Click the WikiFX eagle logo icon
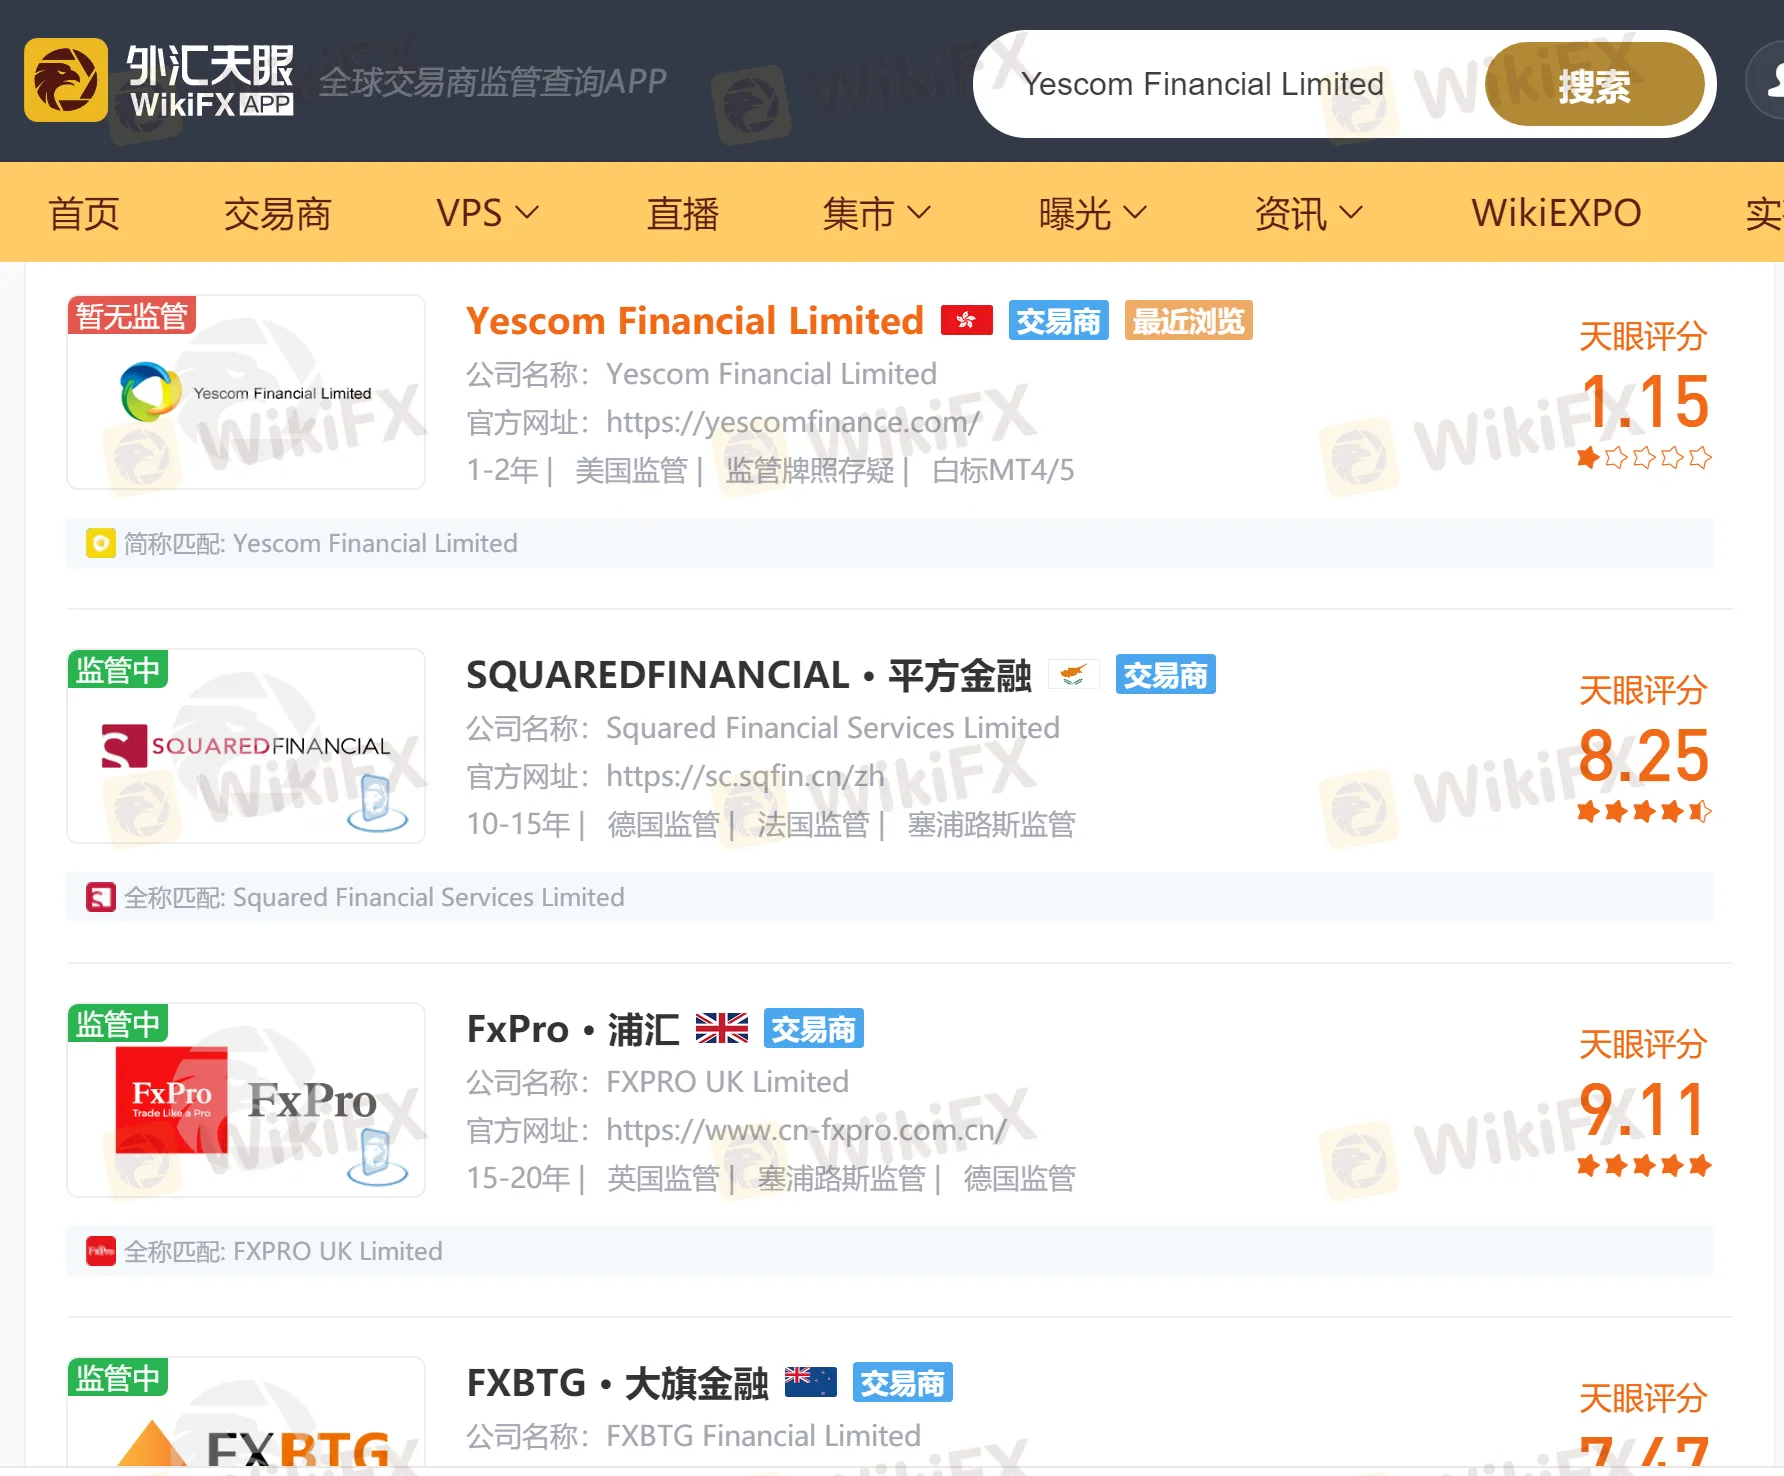 pyautogui.click(x=66, y=80)
